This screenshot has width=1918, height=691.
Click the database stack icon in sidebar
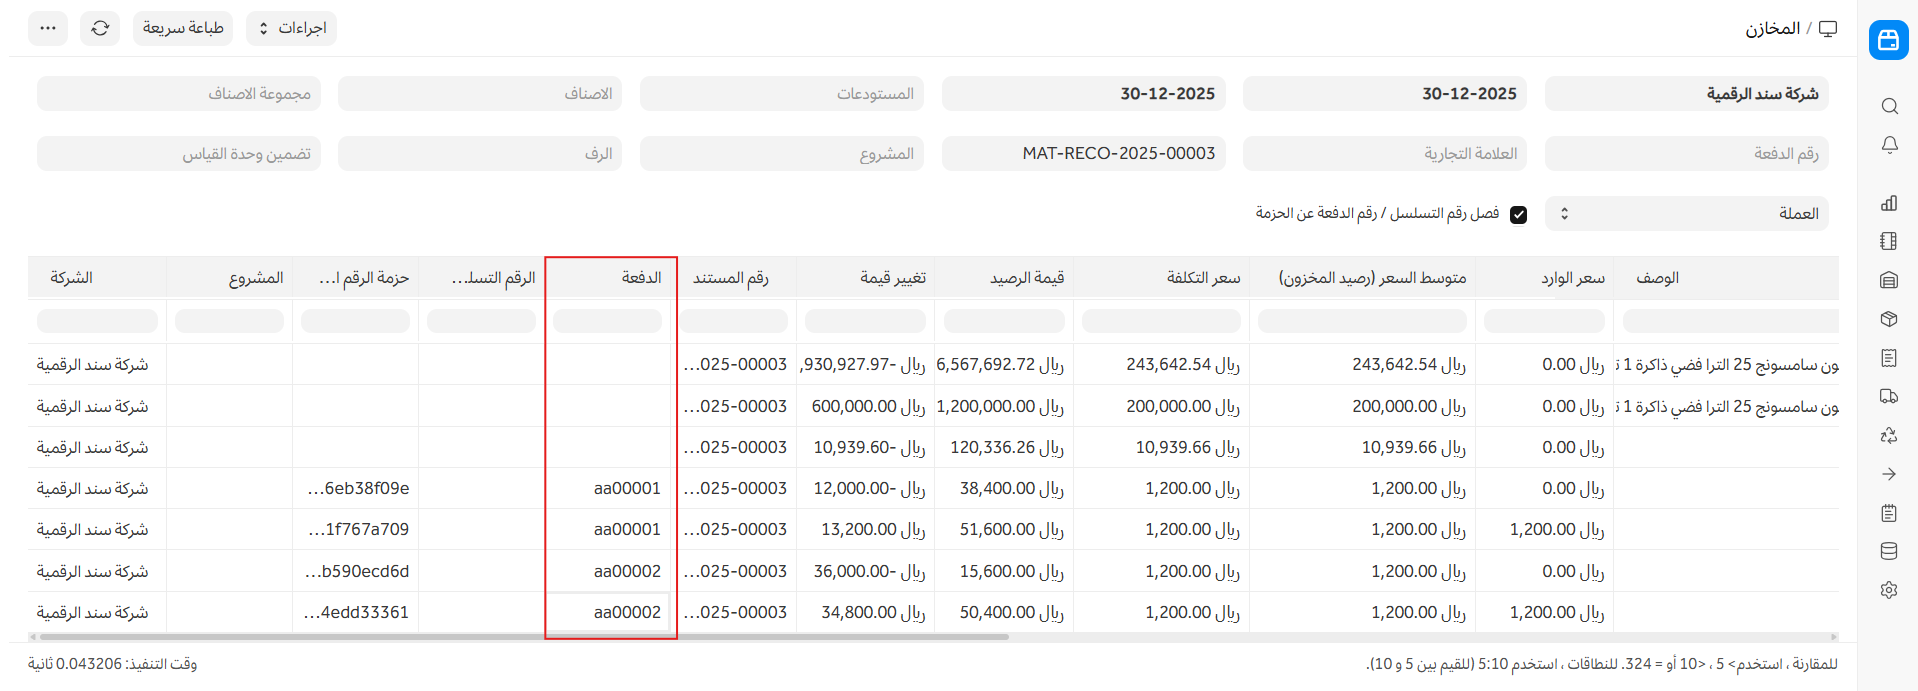pos(1888,551)
